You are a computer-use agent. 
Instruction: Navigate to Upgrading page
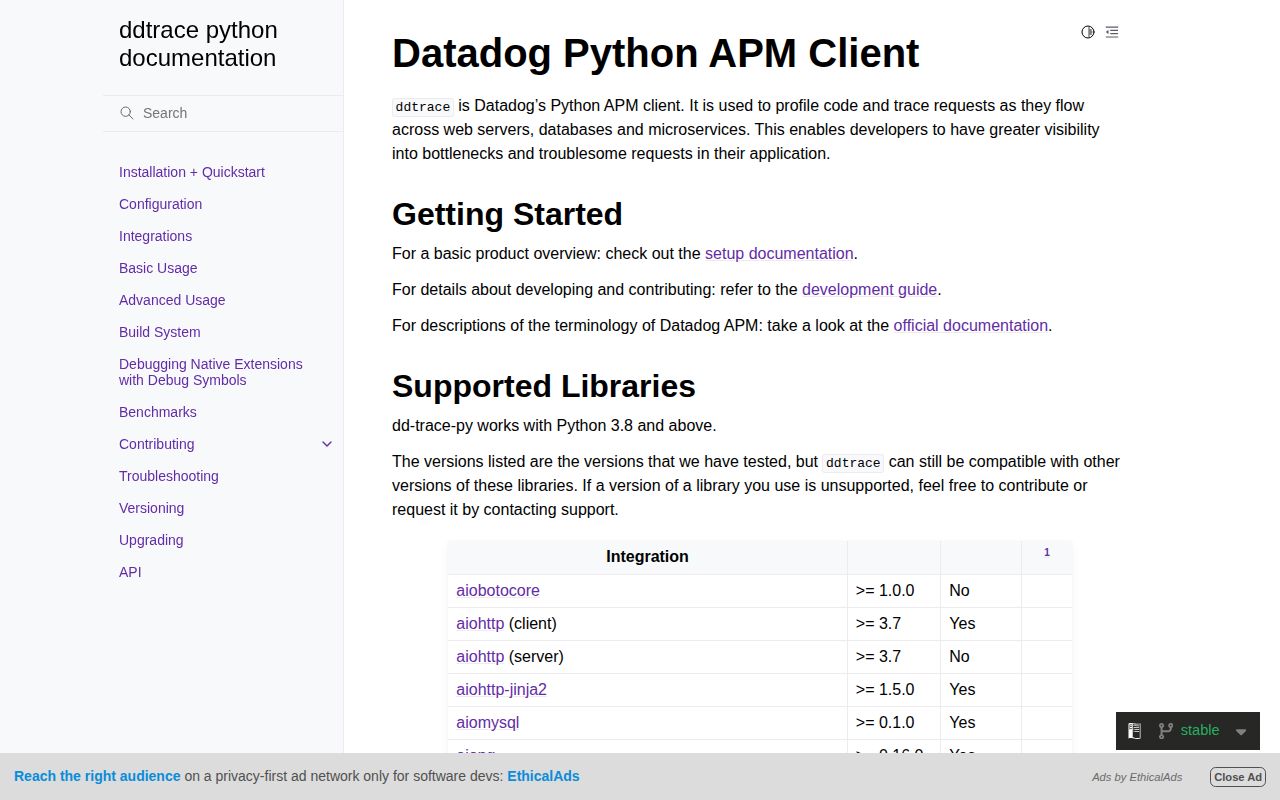151,540
